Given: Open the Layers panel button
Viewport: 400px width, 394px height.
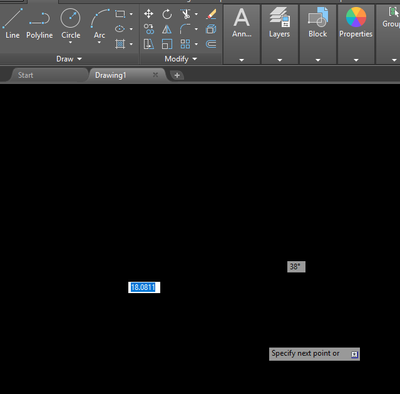Looking at the screenshot, I should click(x=280, y=23).
